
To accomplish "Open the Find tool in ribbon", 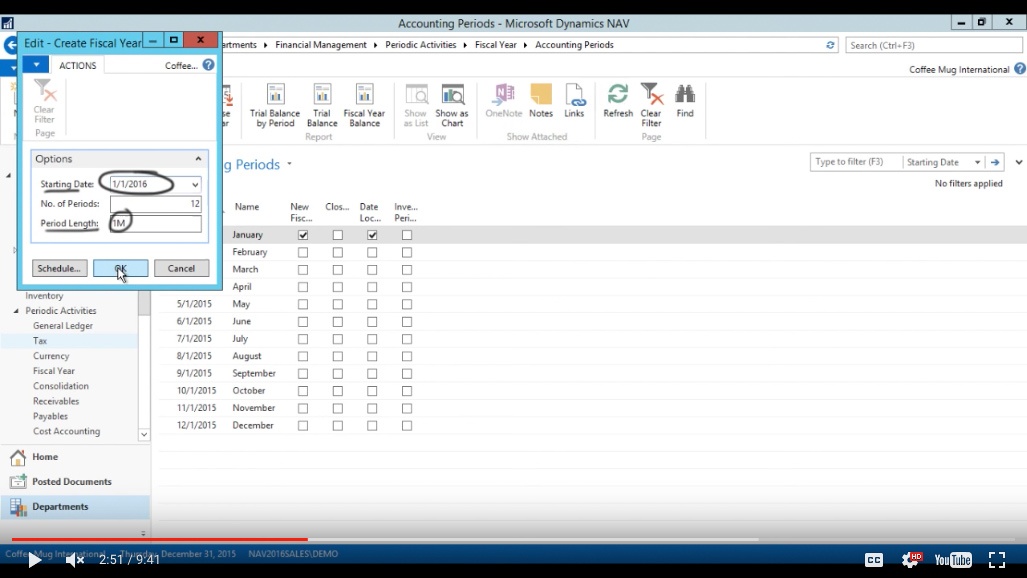I will [684, 101].
